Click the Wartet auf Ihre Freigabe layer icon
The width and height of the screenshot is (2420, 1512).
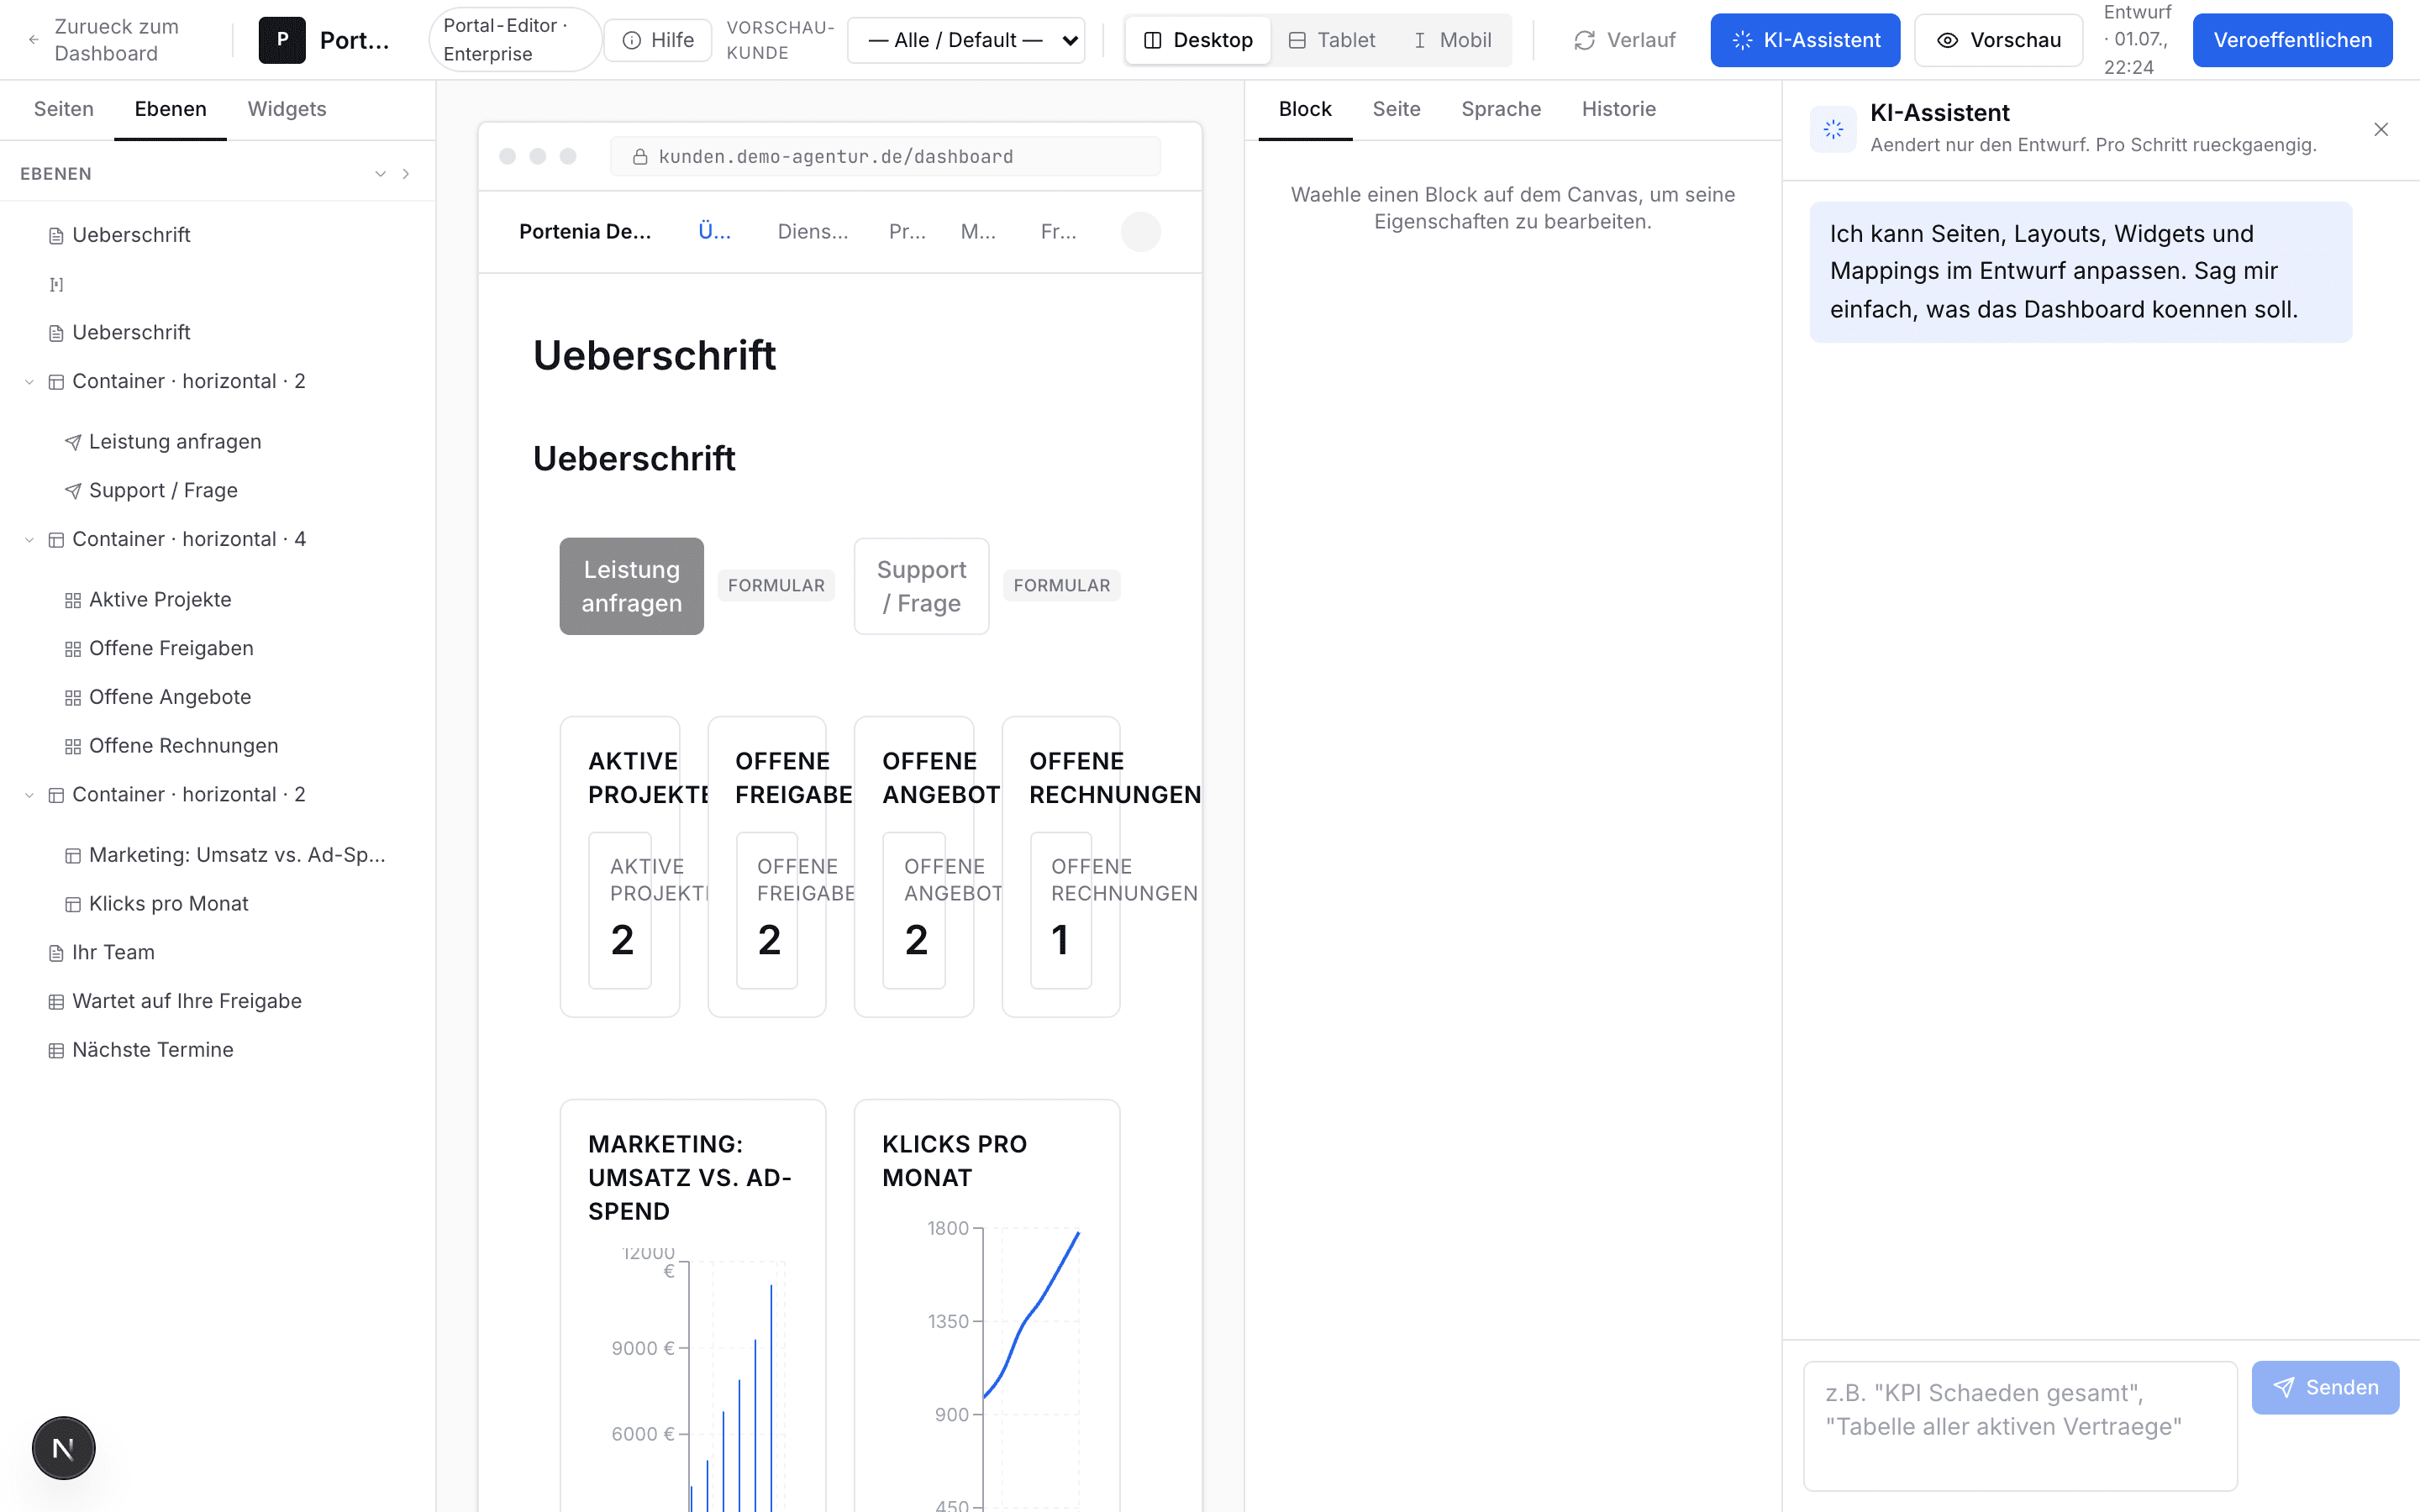[56, 1002]
